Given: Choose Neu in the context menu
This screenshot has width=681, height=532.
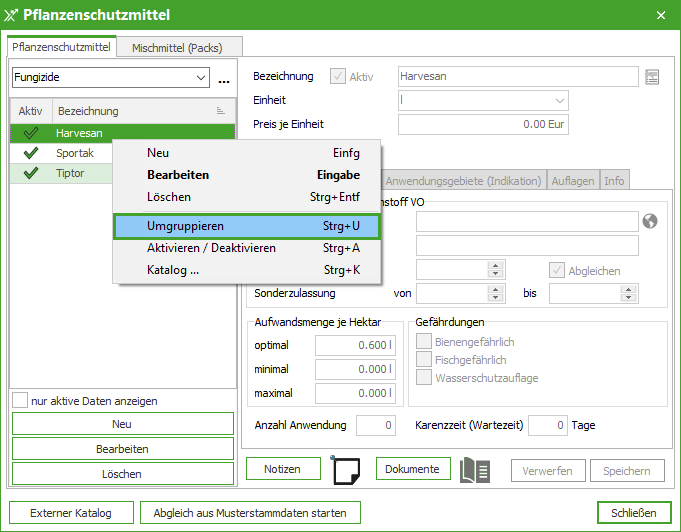Looking at the screenshot, I should 247,153.
